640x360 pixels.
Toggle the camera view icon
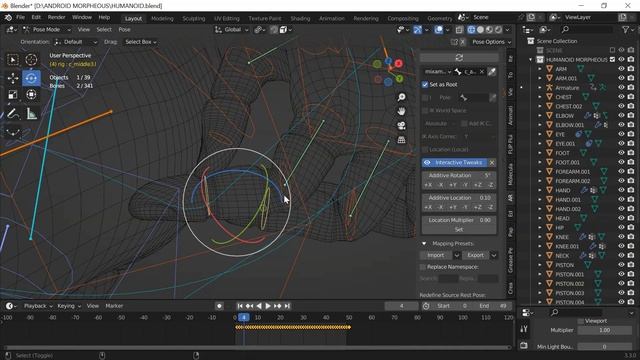click(402, 125)
